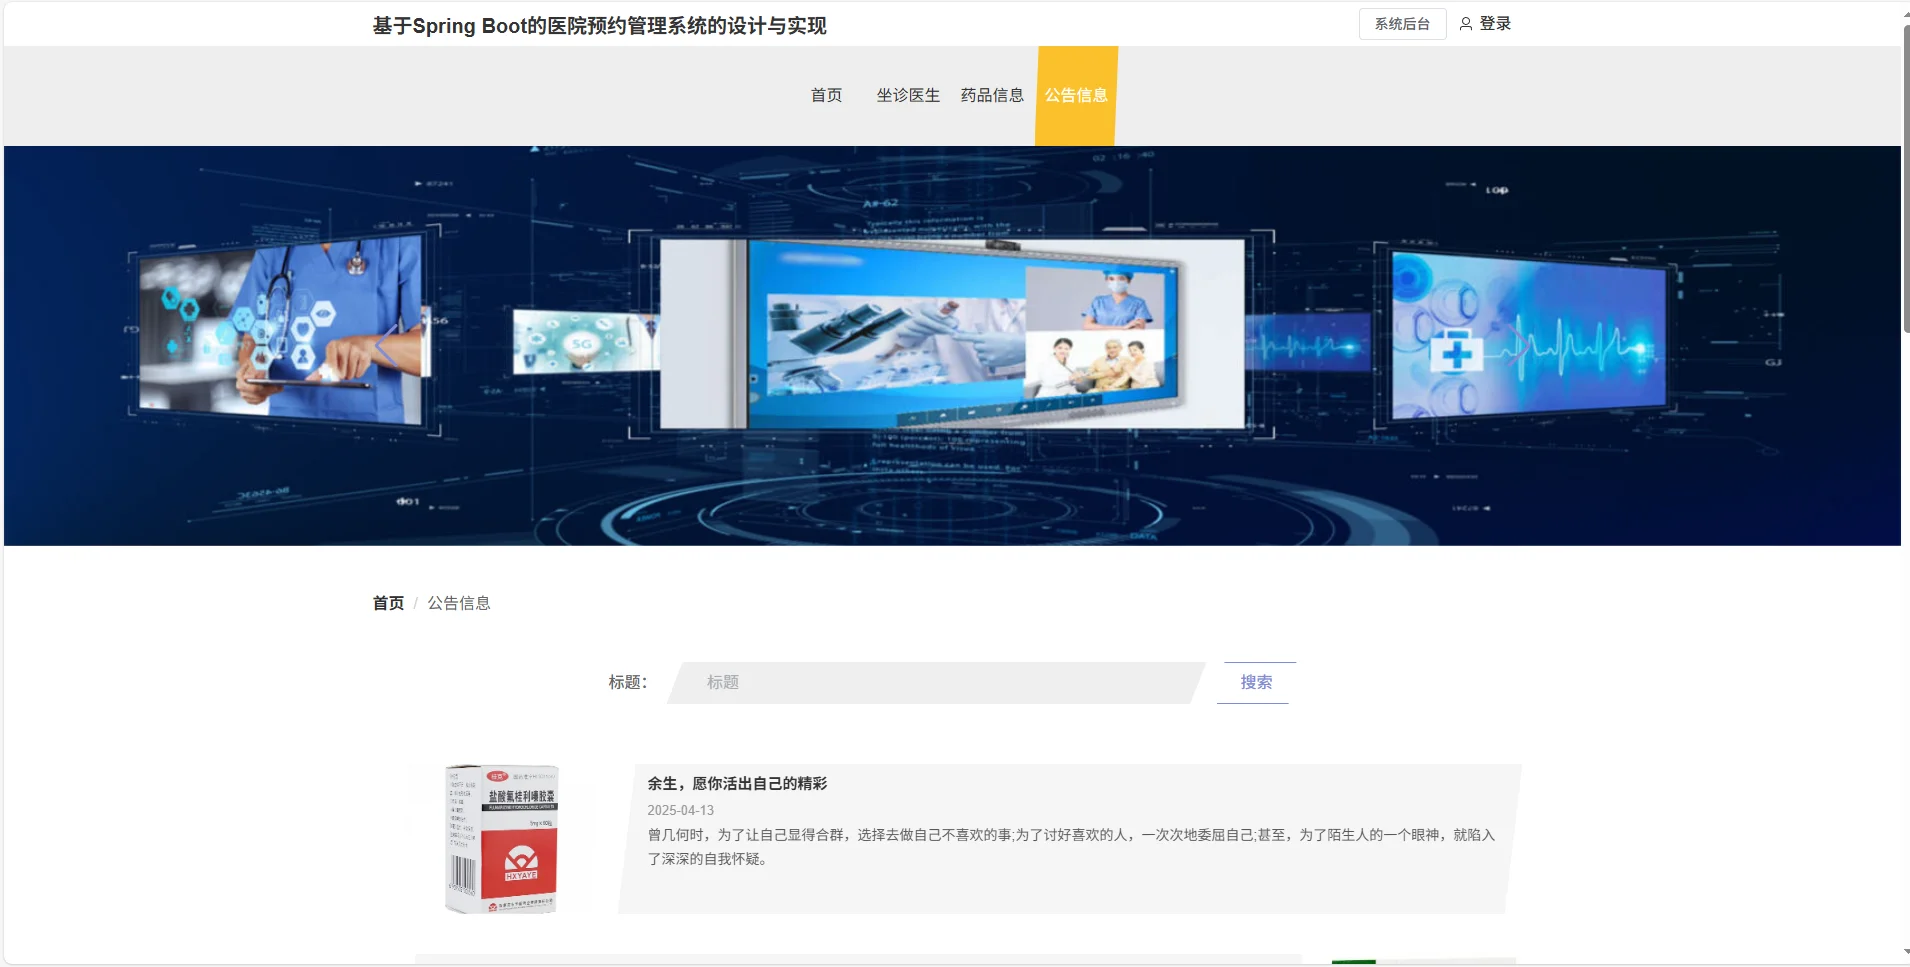Click the announcement date 2025-04-13

tap(680, 810)
